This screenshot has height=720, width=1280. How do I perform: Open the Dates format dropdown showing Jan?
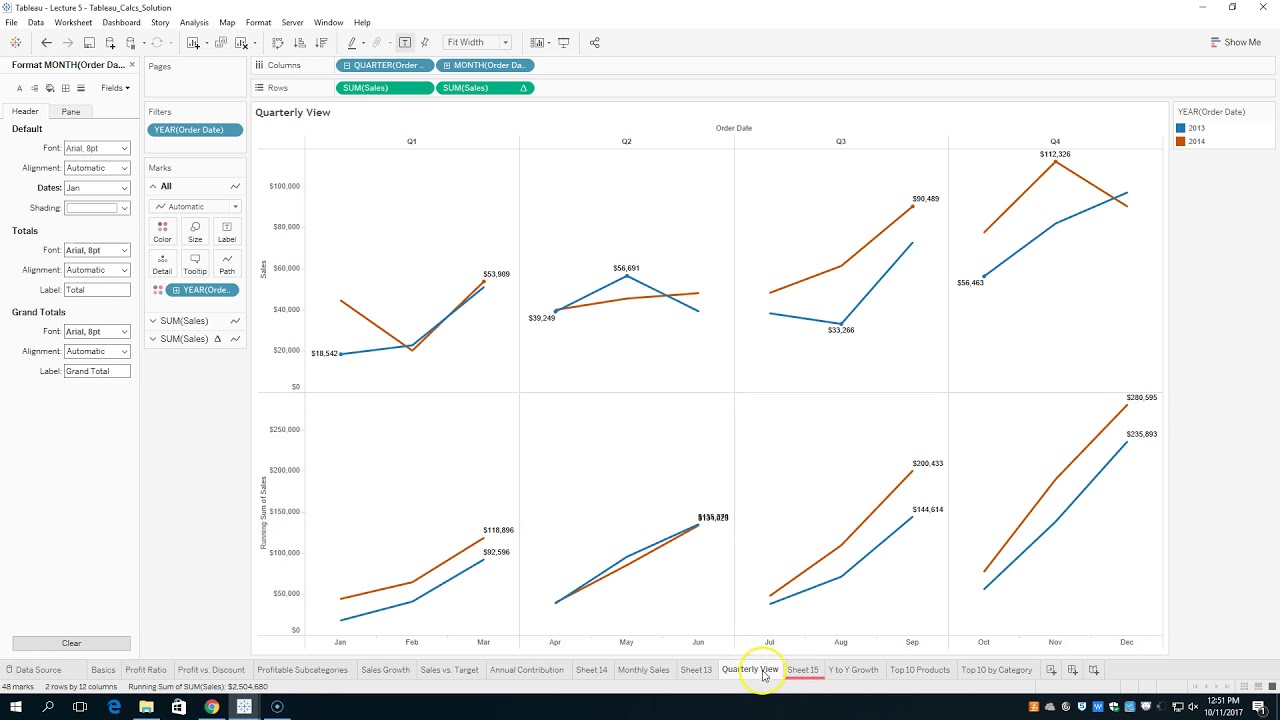click(97, 188)
